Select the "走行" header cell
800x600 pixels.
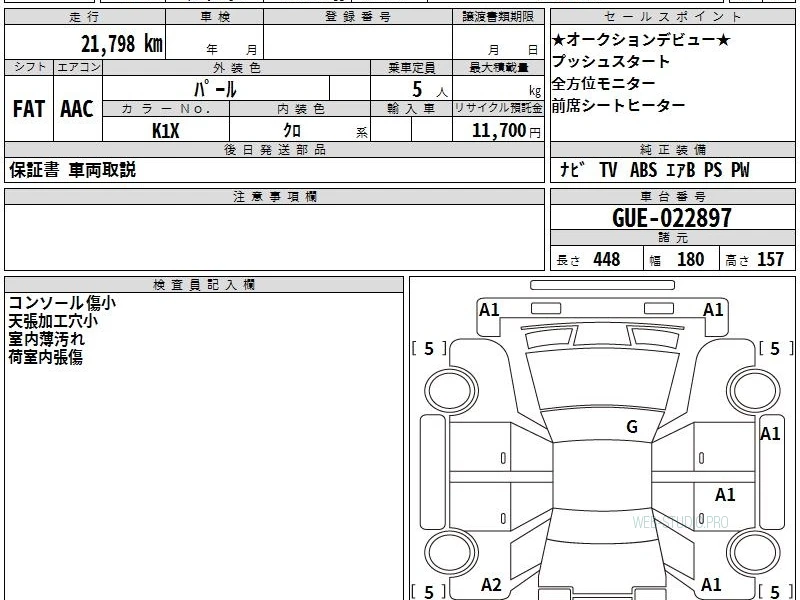(85, 17)
